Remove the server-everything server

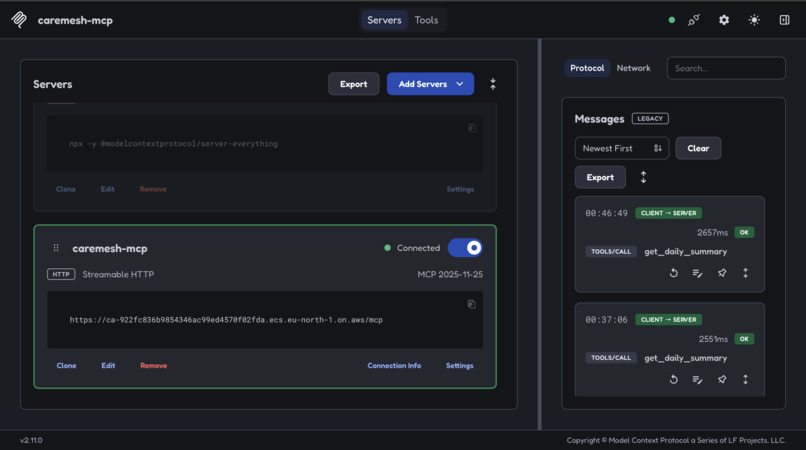point(153,189)
